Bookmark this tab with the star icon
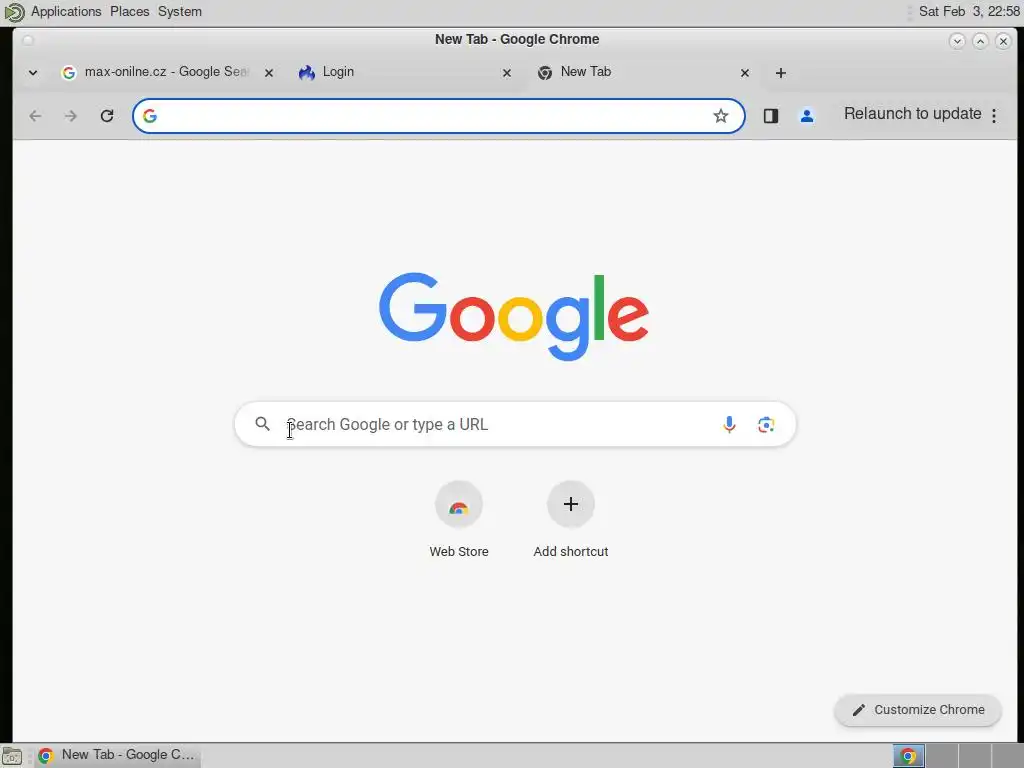 pos(720,116)
